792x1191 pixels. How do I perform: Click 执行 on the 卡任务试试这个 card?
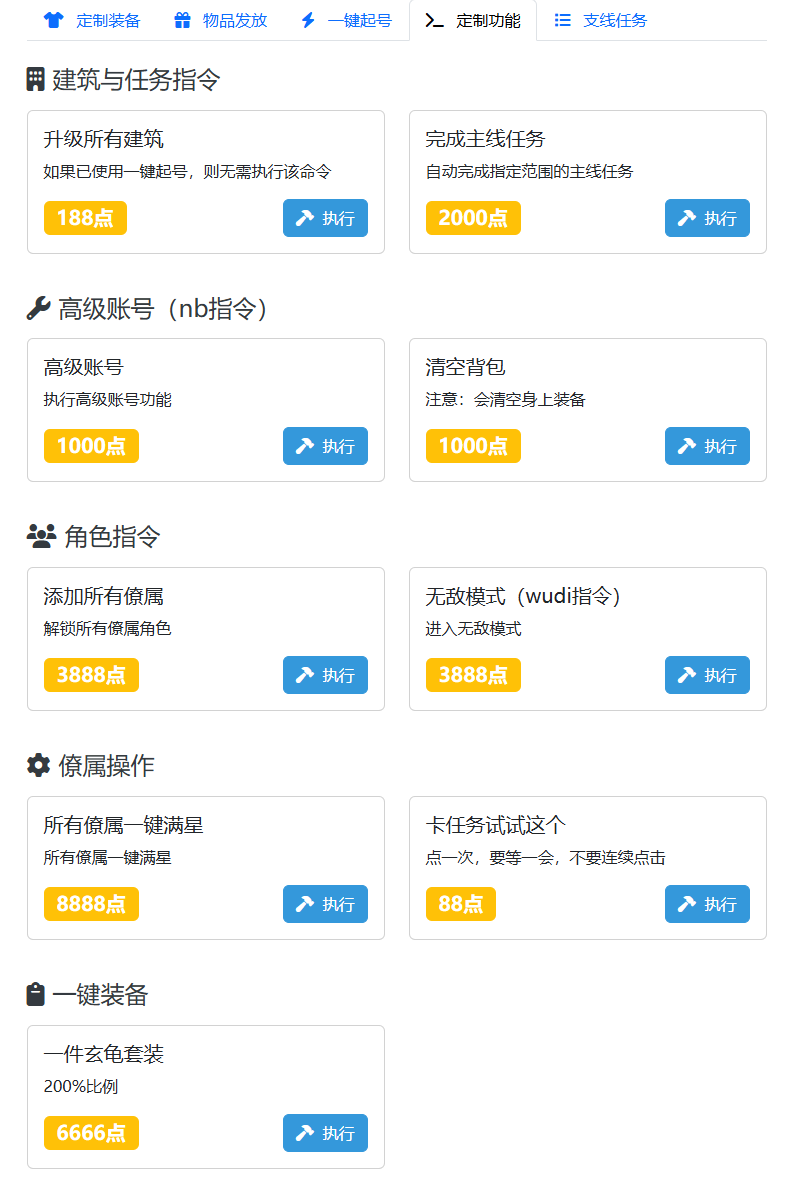point(707,904)
